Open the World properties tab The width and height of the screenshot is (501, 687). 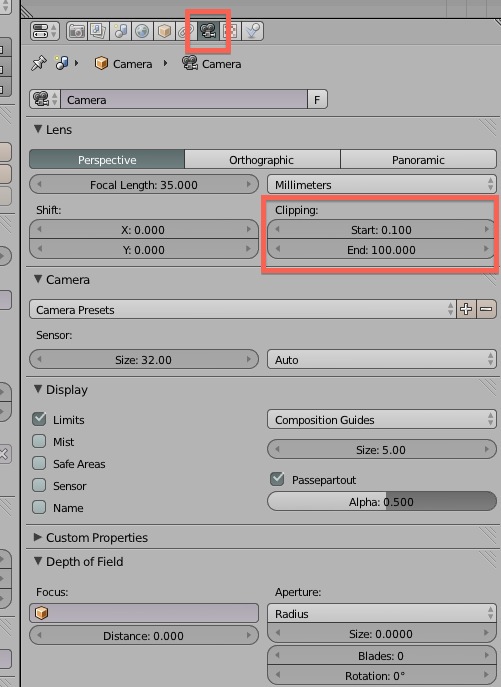click(x=142, y=31)
